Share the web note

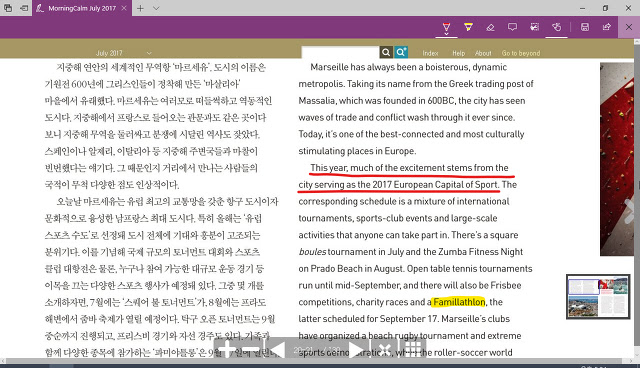coord(607,27)
